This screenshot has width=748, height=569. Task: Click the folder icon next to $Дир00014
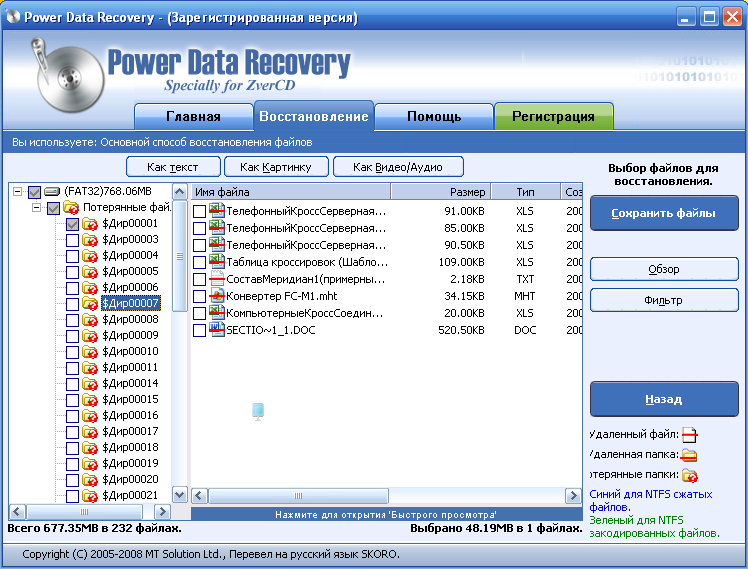[x=90, y=384]
